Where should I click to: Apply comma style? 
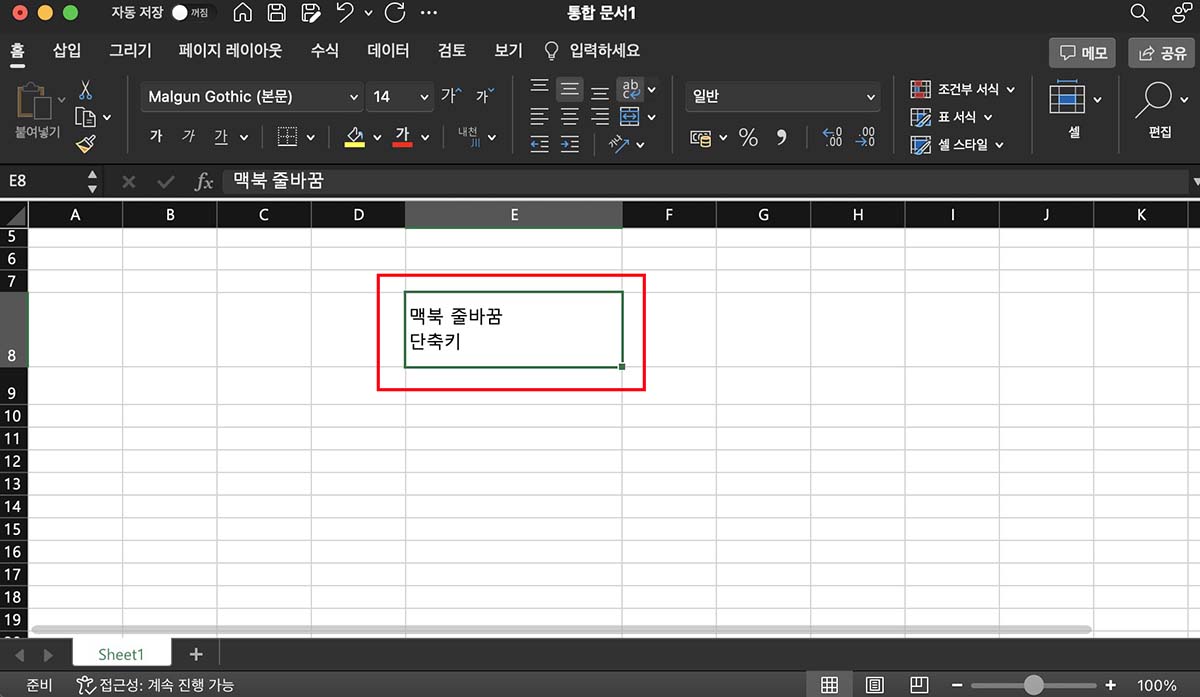click(x=781, y=138)
